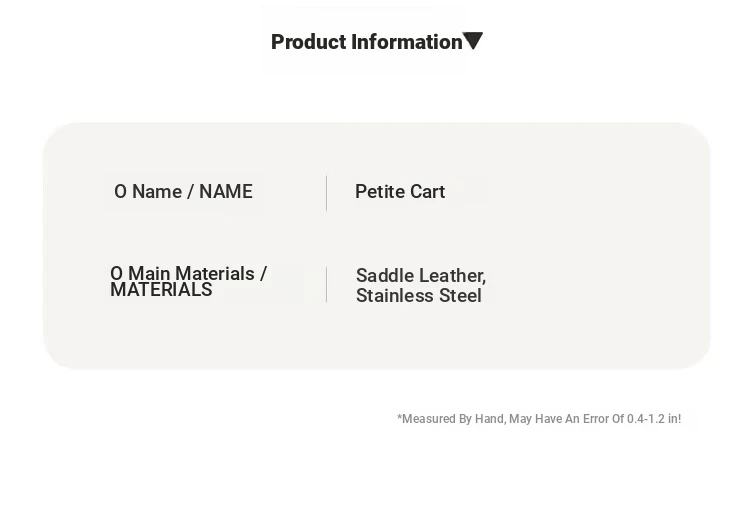Collapse the Product Information triangle arrow

point(473,41)
